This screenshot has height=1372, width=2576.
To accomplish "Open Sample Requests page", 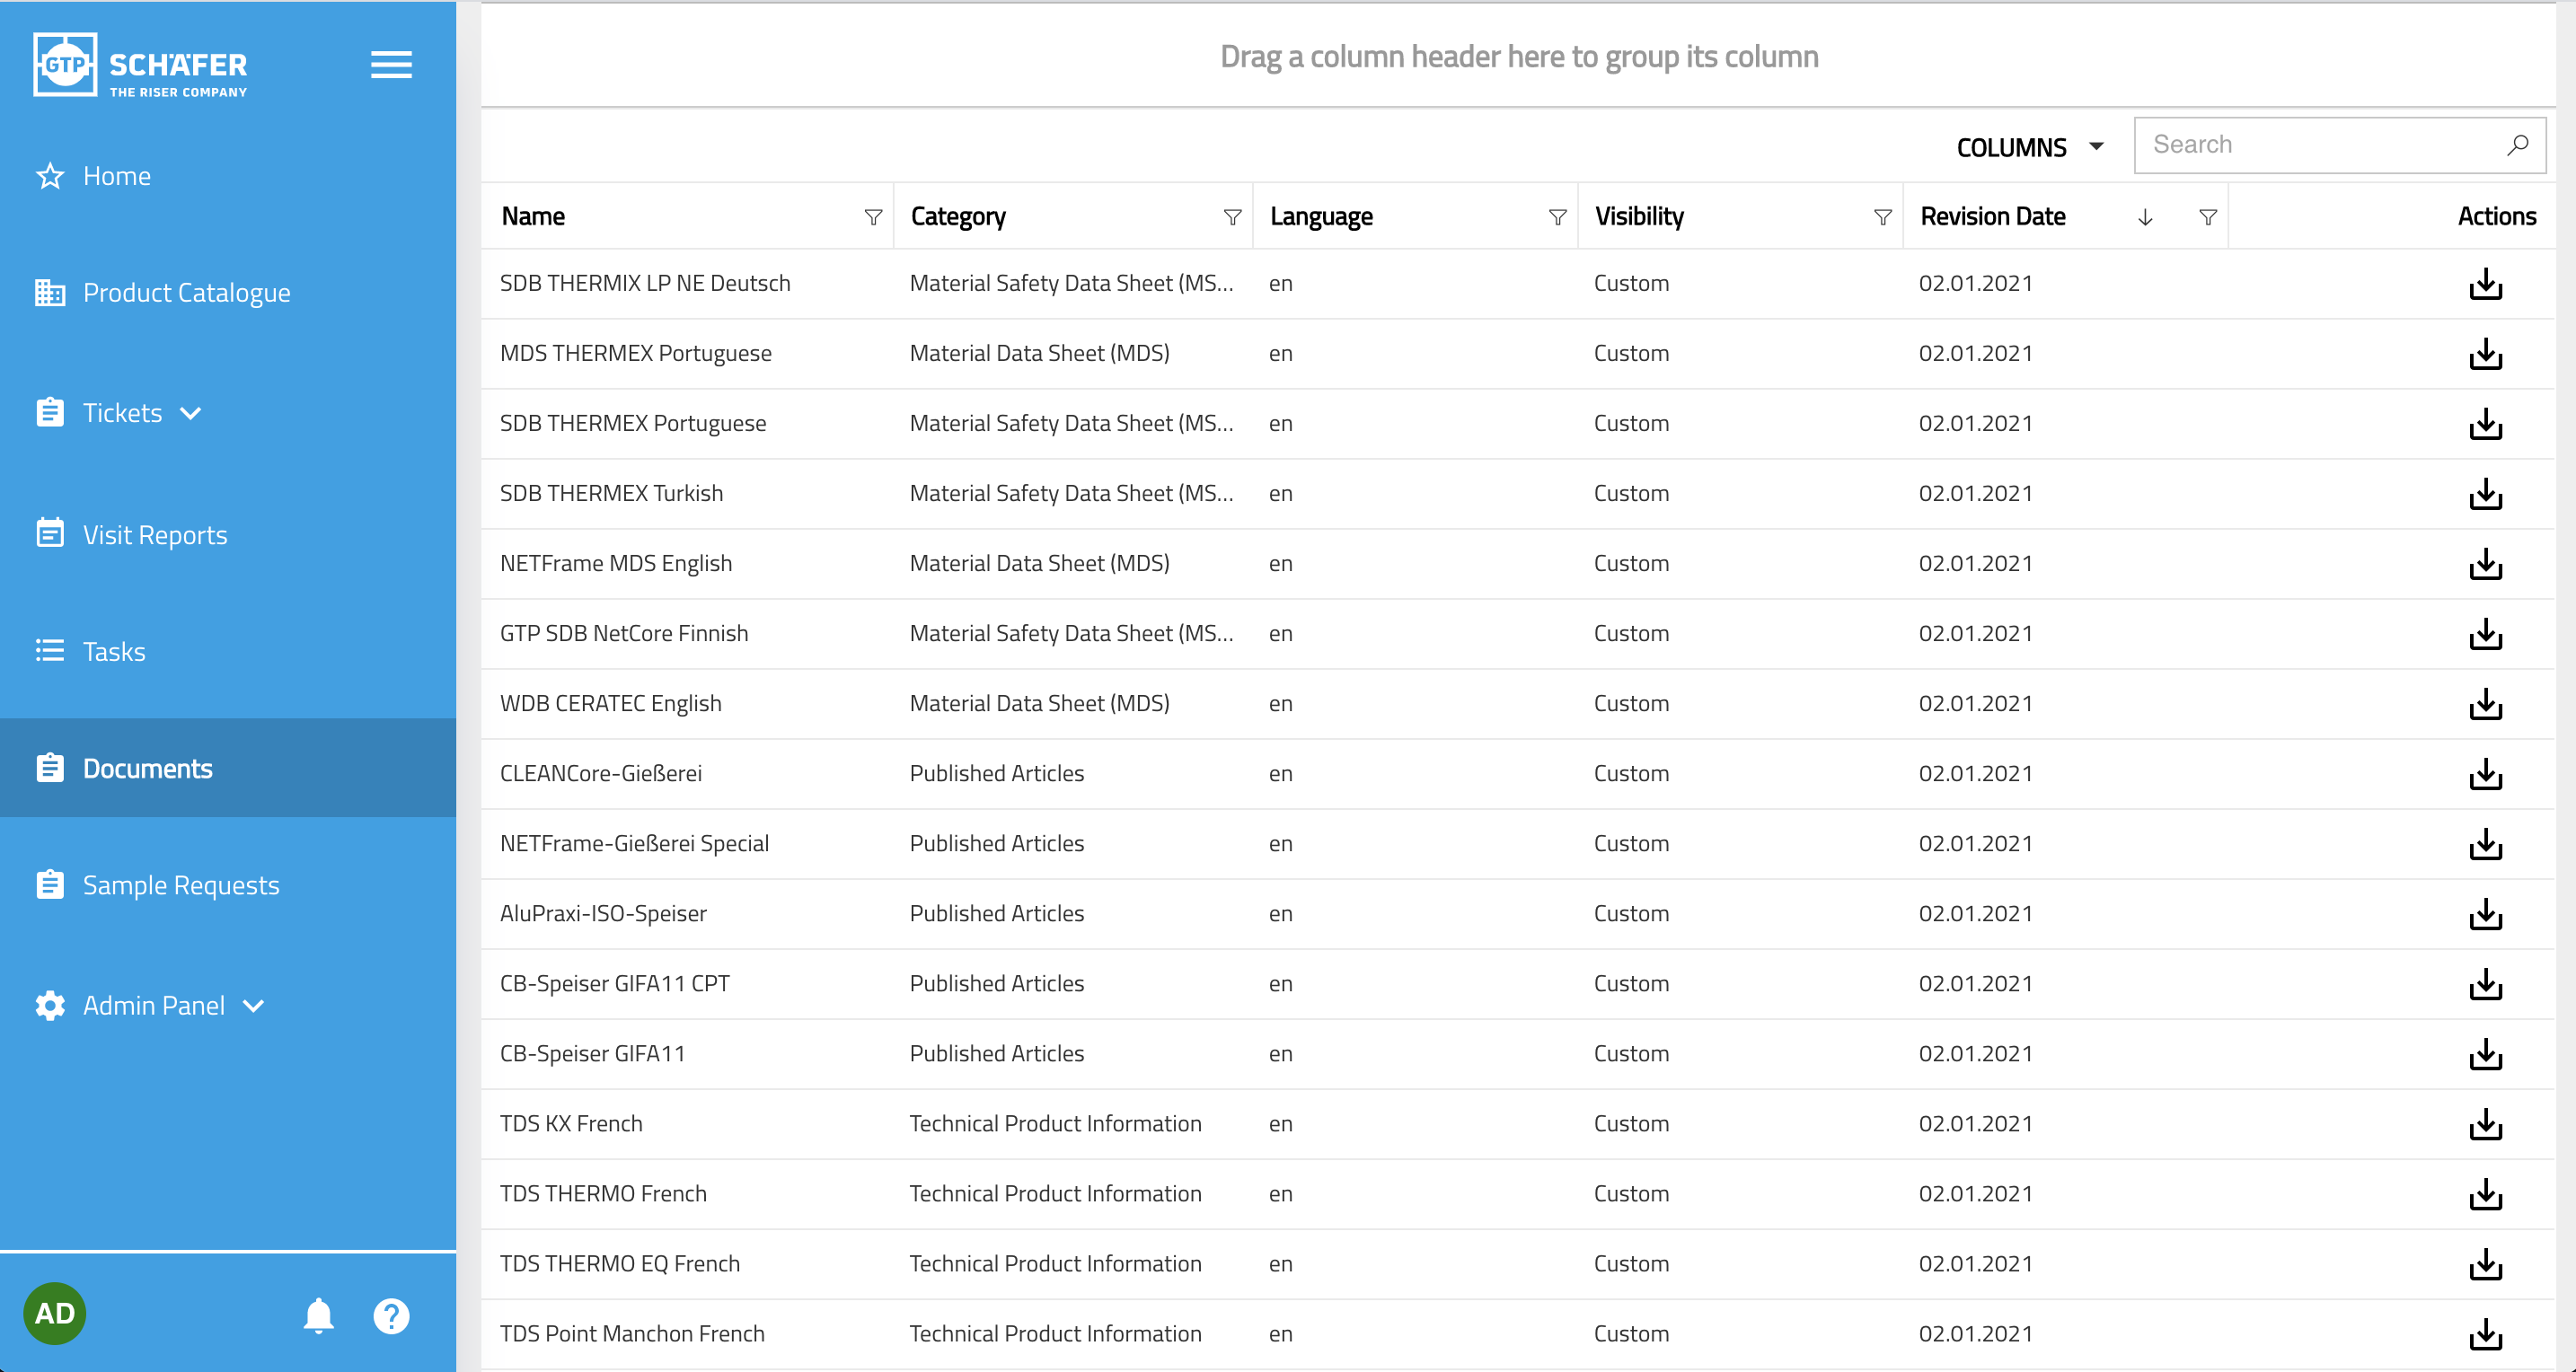I will [180, 885].
